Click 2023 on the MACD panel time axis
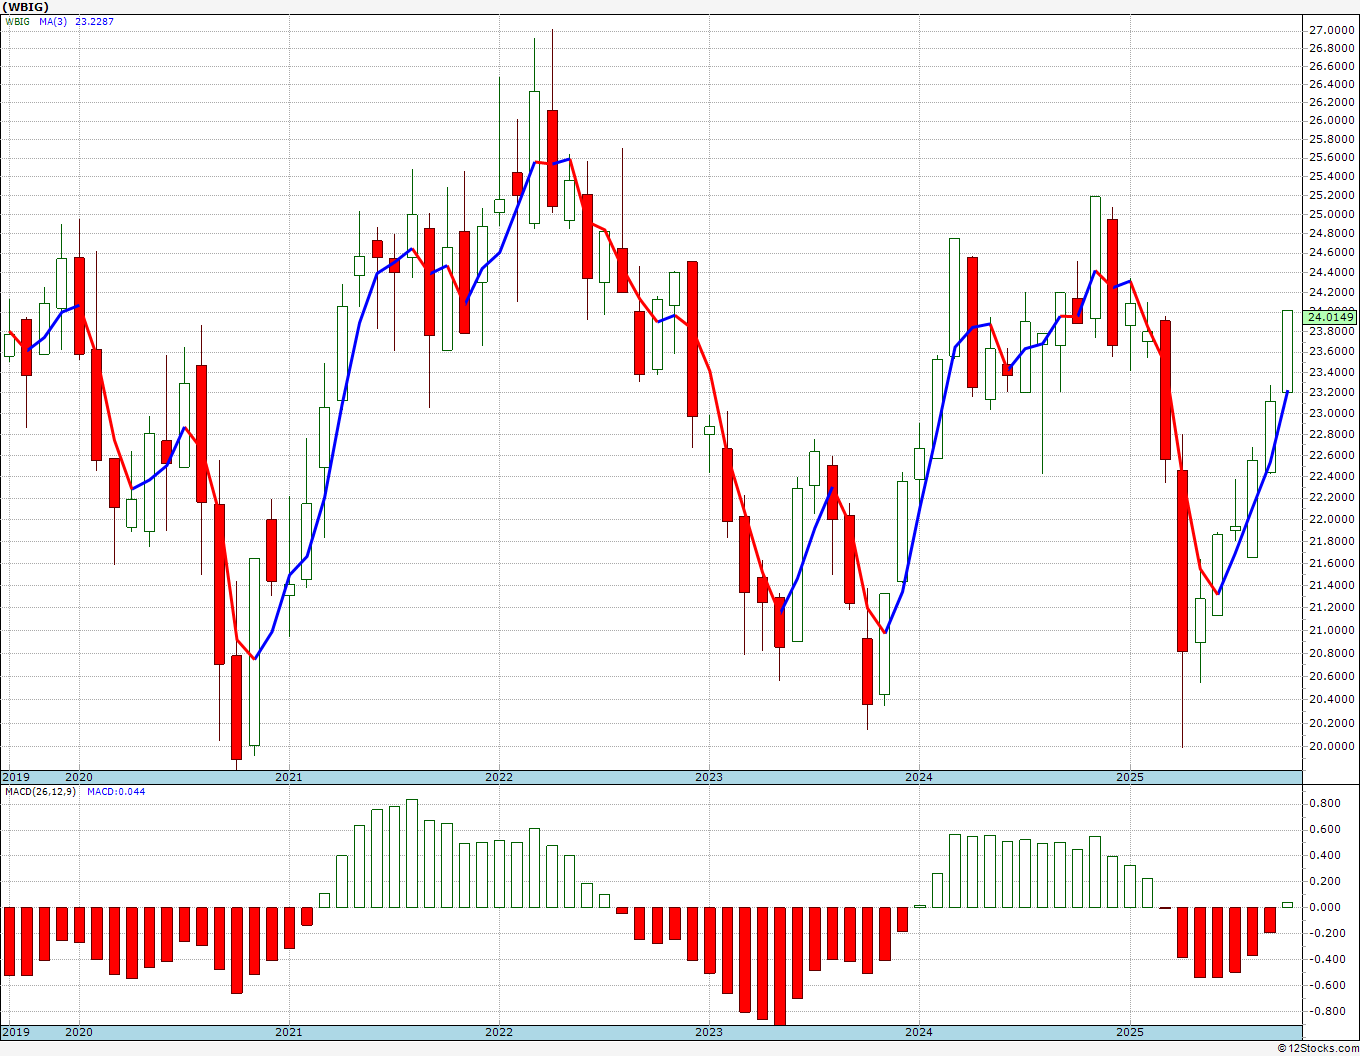The height and width of the screenshot is (1056, 1360). 709,1032
